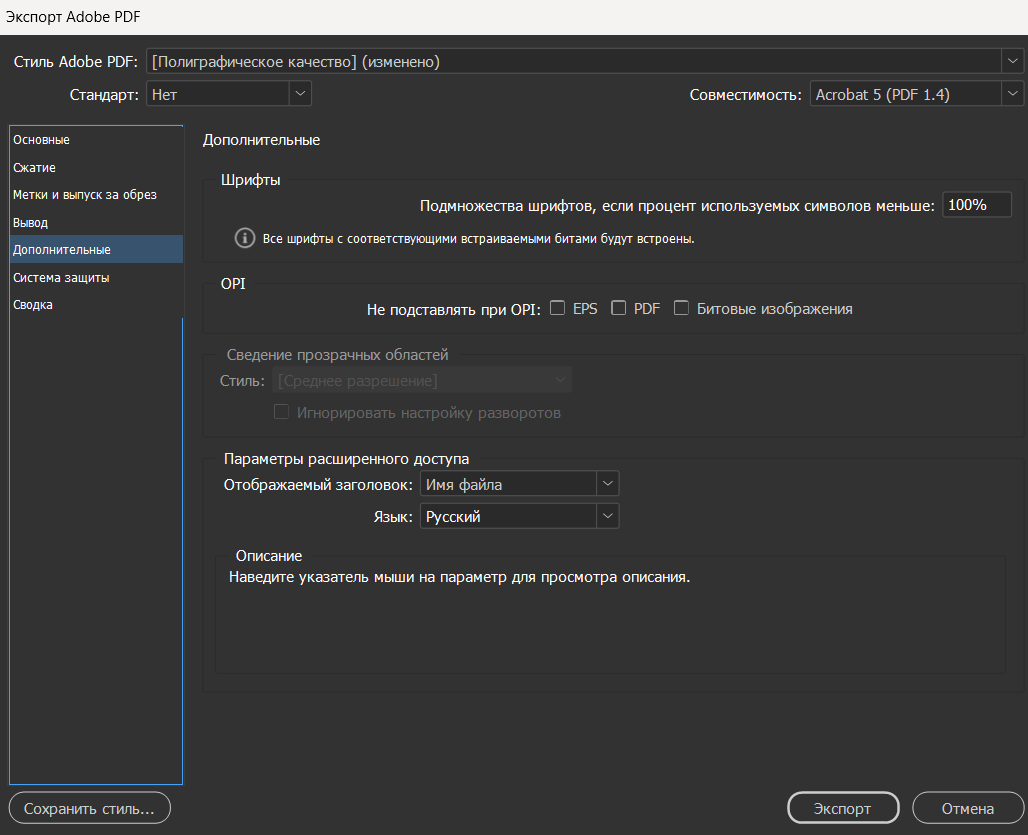This screenshot has width=1028, height=835.
Task: Open Совместимость dropdown with Acrobat 5
Action: pyautogui.click(x=917, y=94)
